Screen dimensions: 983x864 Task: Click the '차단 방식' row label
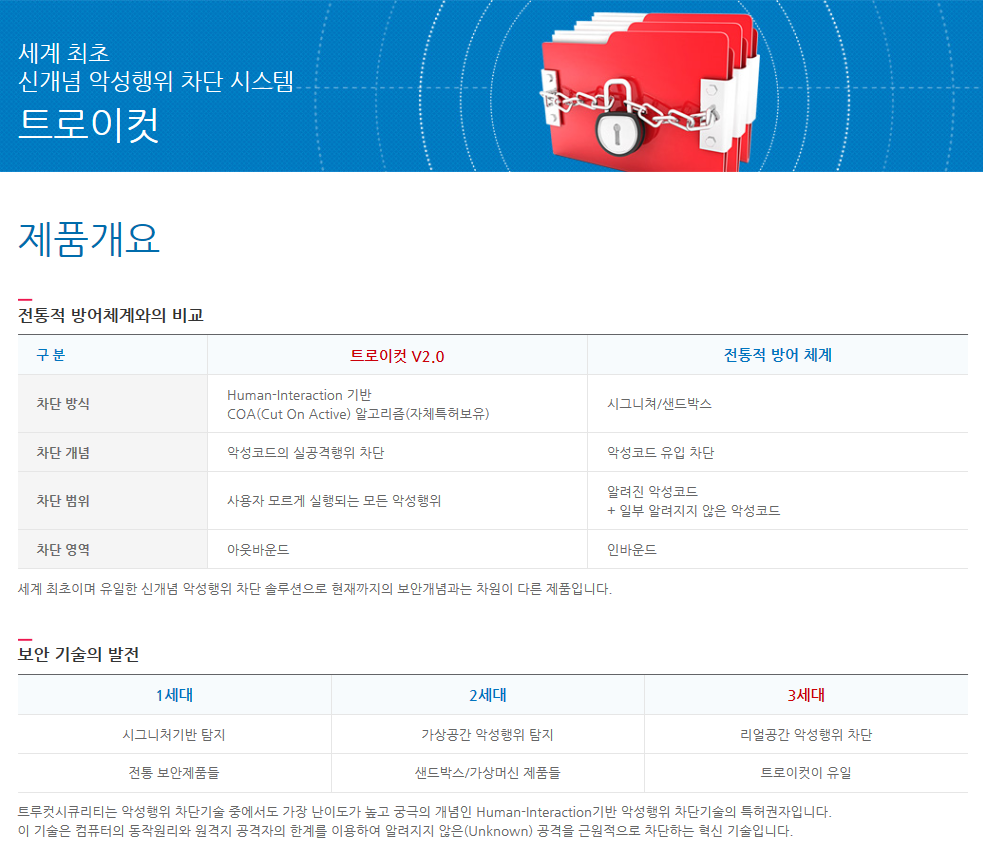point(63,404)
